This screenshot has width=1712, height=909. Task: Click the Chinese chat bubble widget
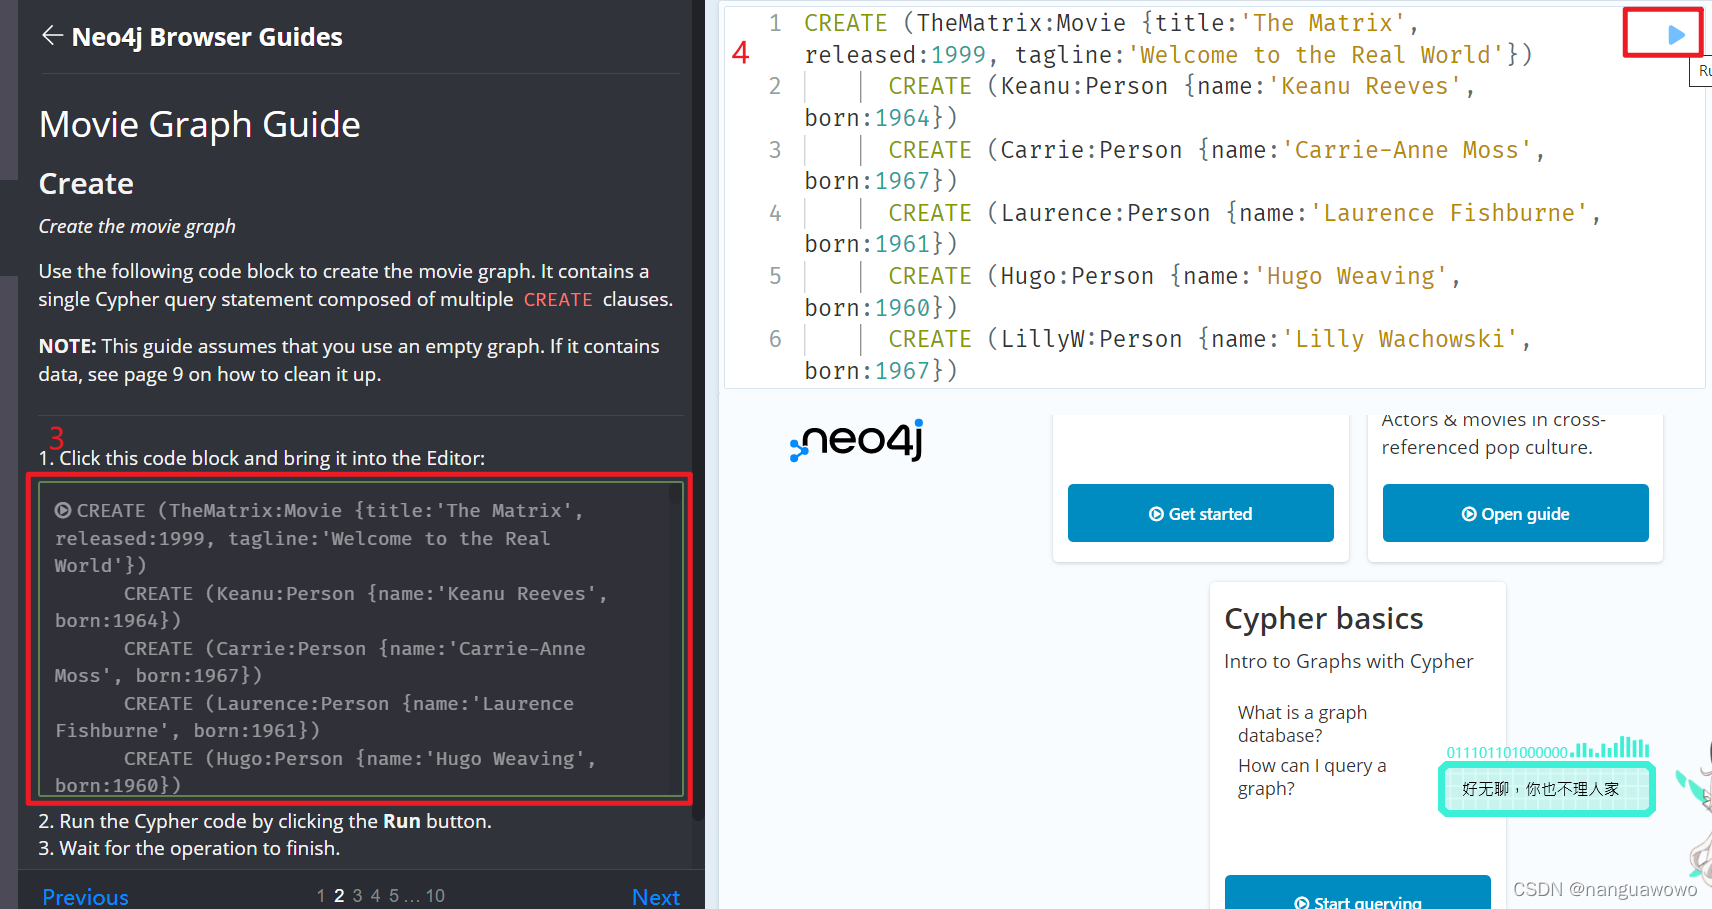pos(1546,789)
